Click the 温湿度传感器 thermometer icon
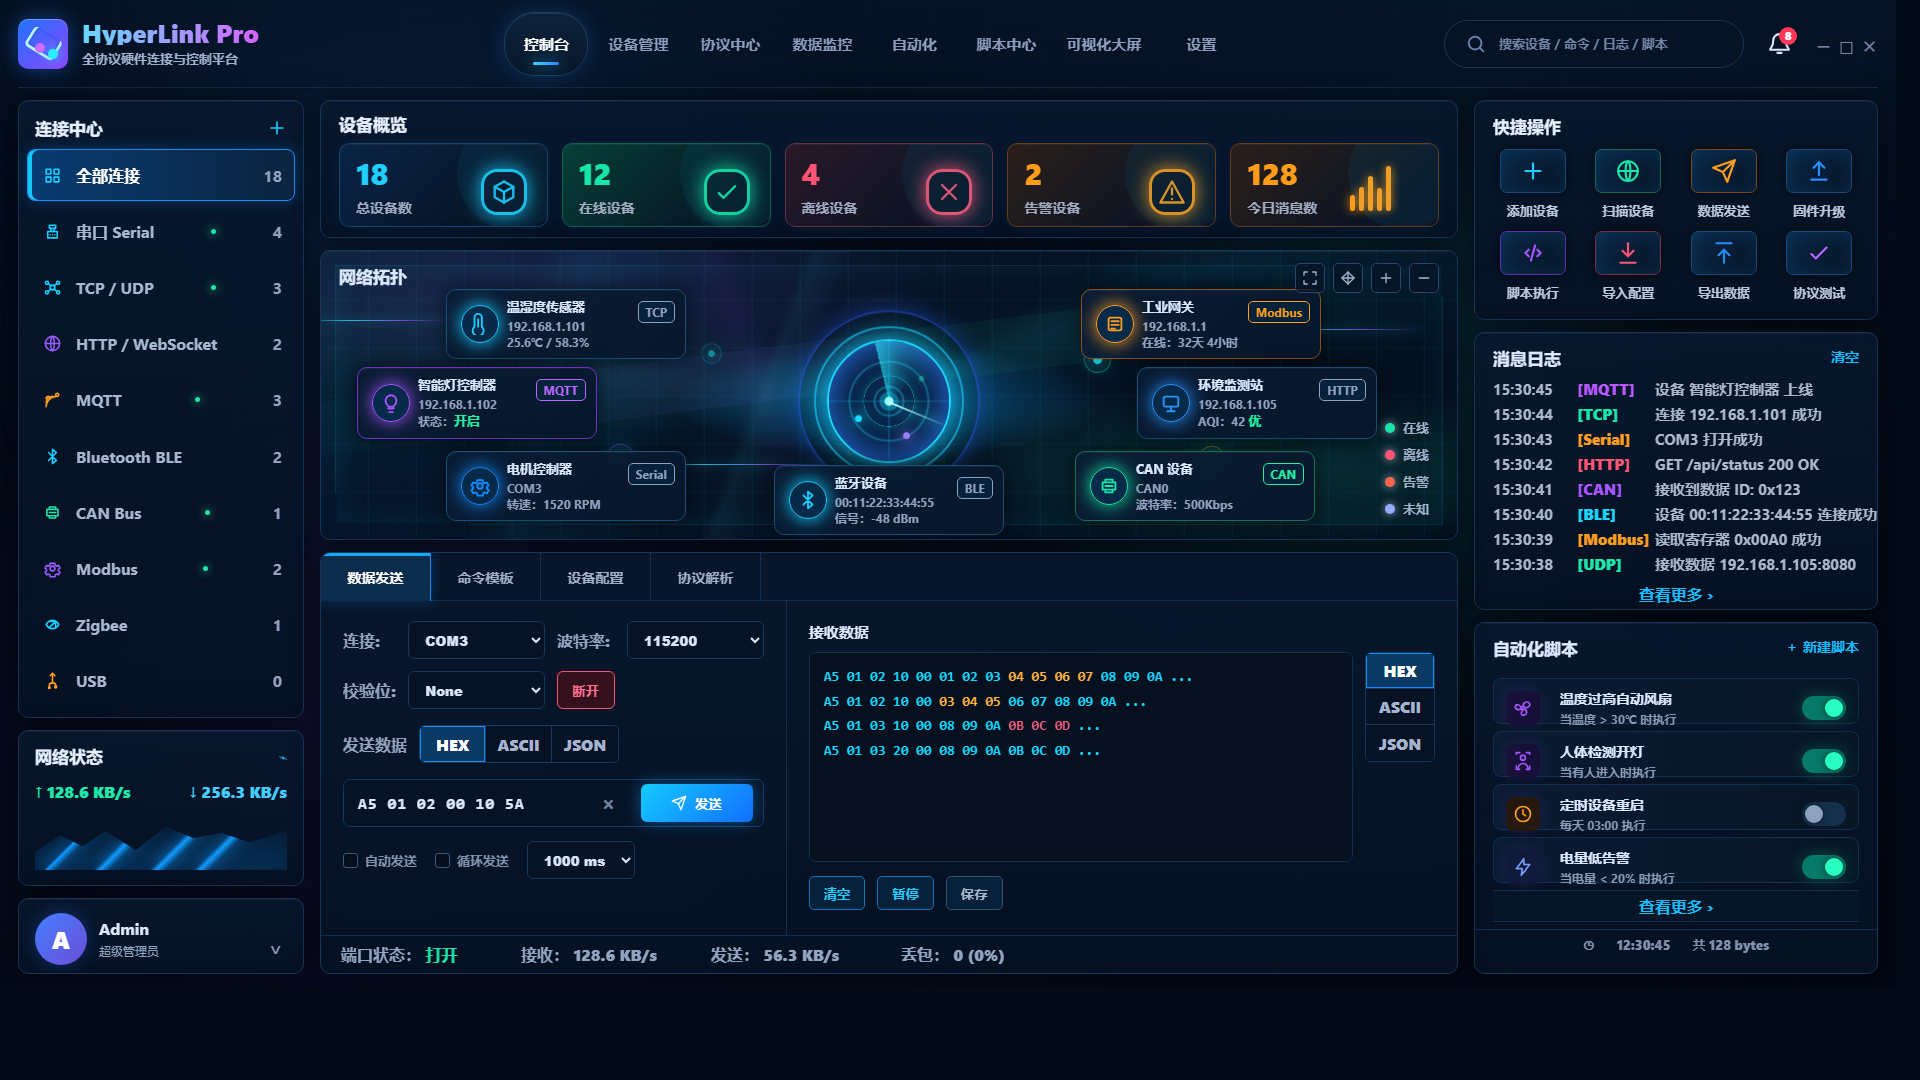Viewport: 1920px width, 1080px height. click(479, 324)
